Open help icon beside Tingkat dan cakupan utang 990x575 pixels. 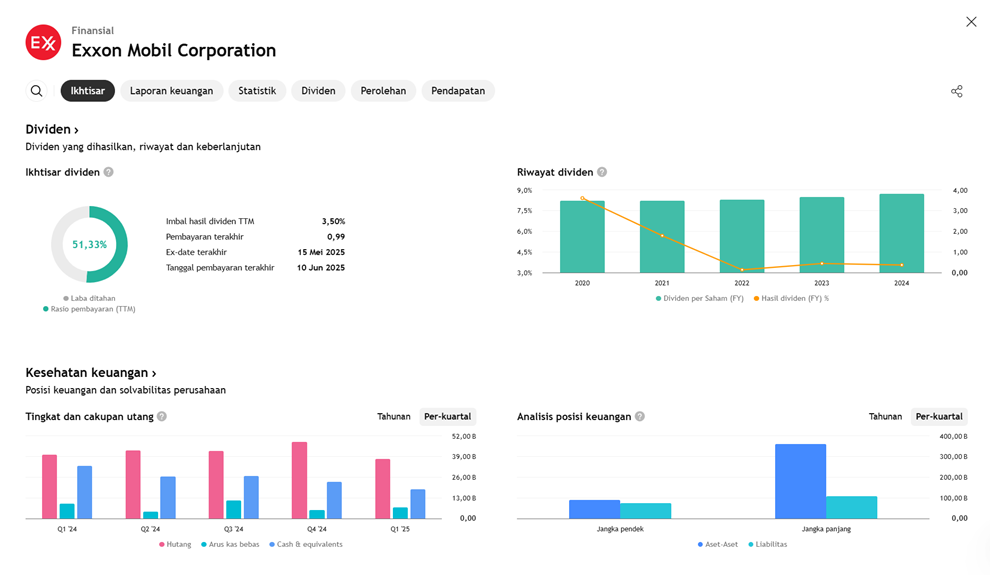[x=162, y=417]
